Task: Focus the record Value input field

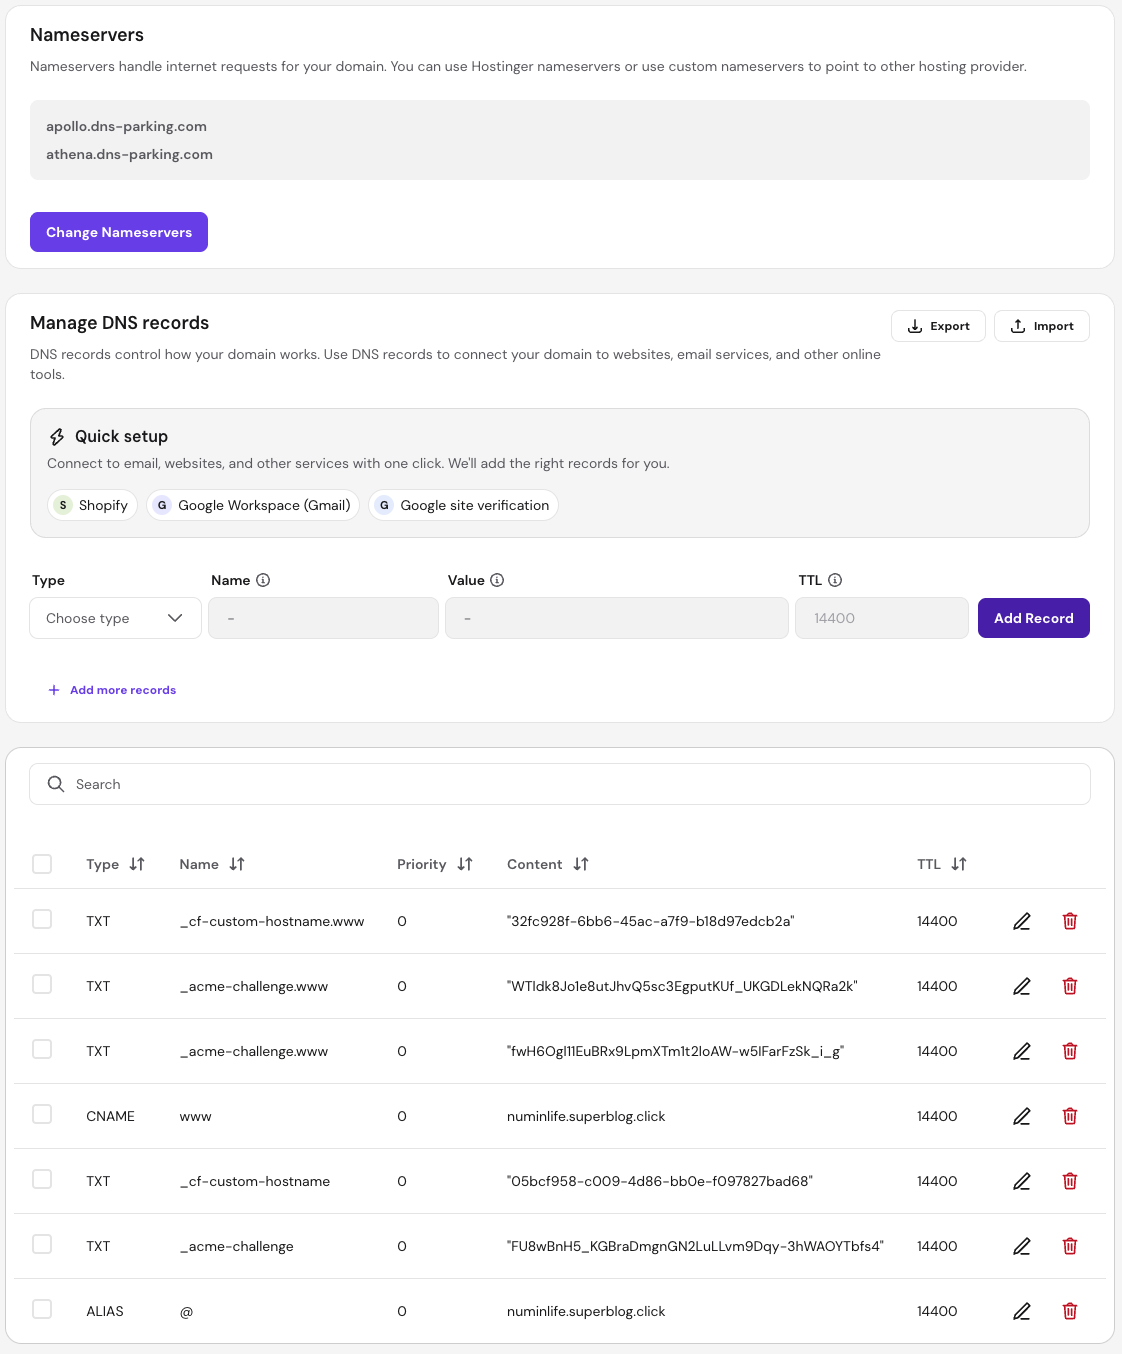Action: click(x=617, y=618)
